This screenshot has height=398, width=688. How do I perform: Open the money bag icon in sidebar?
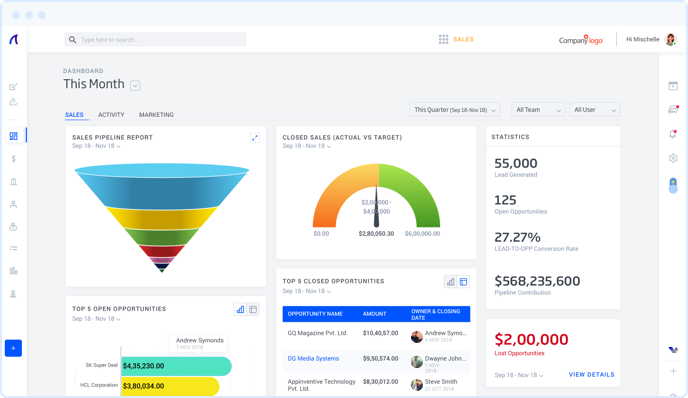[14, 227]
